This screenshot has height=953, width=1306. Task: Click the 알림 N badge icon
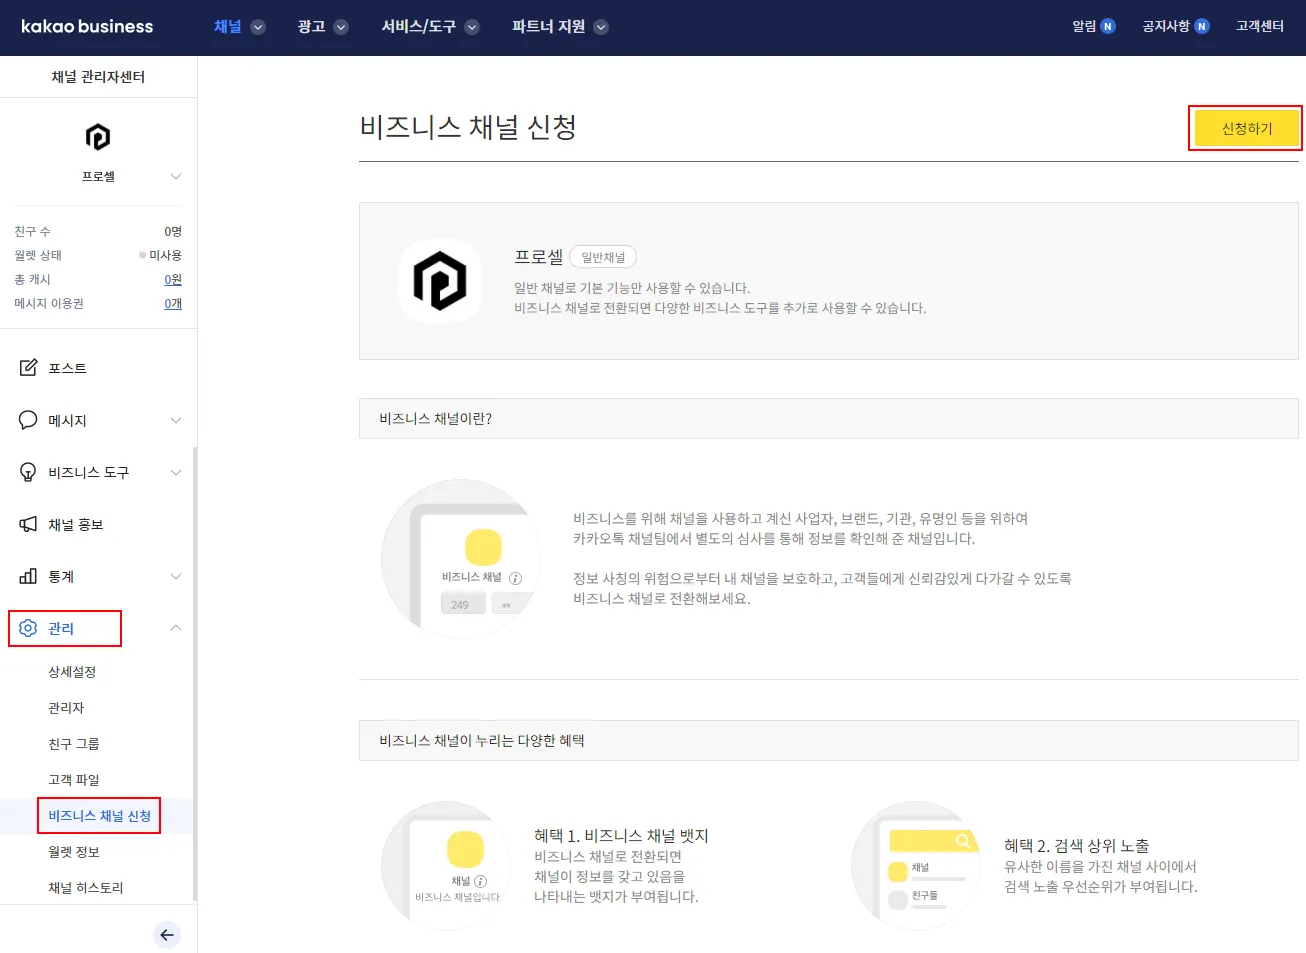(1108, 27)
